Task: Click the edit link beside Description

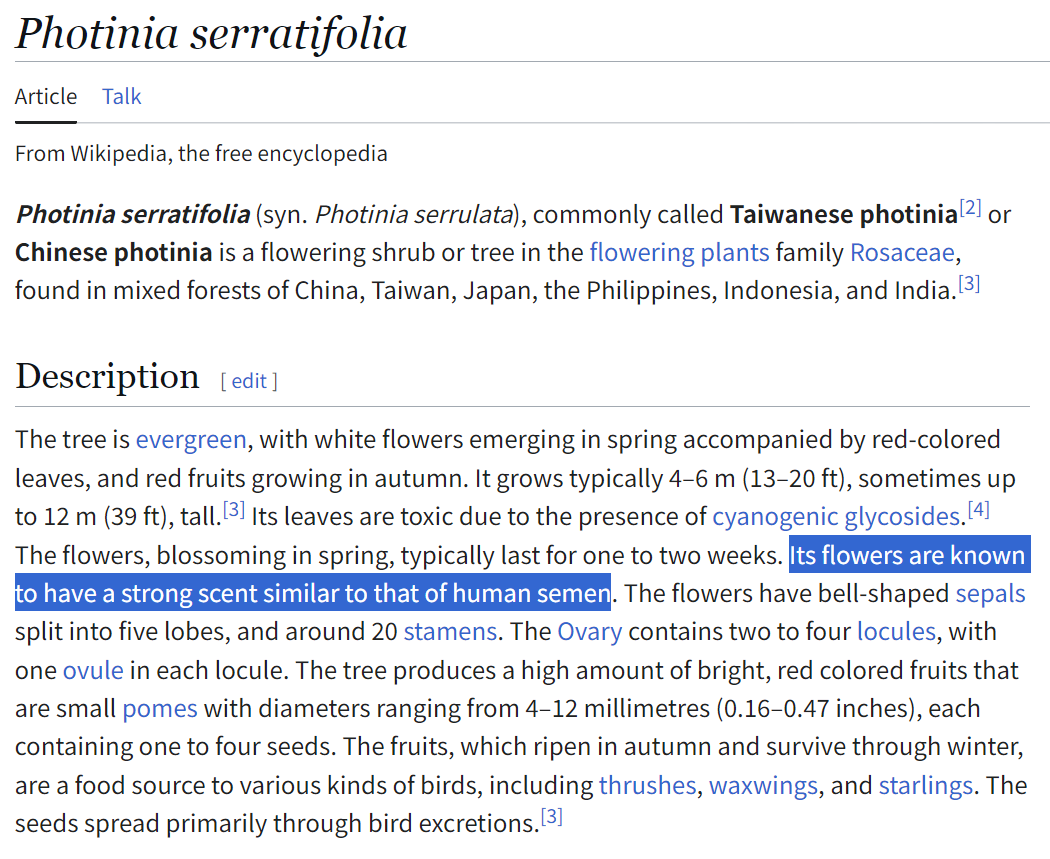Action: [x=249, y=381]
